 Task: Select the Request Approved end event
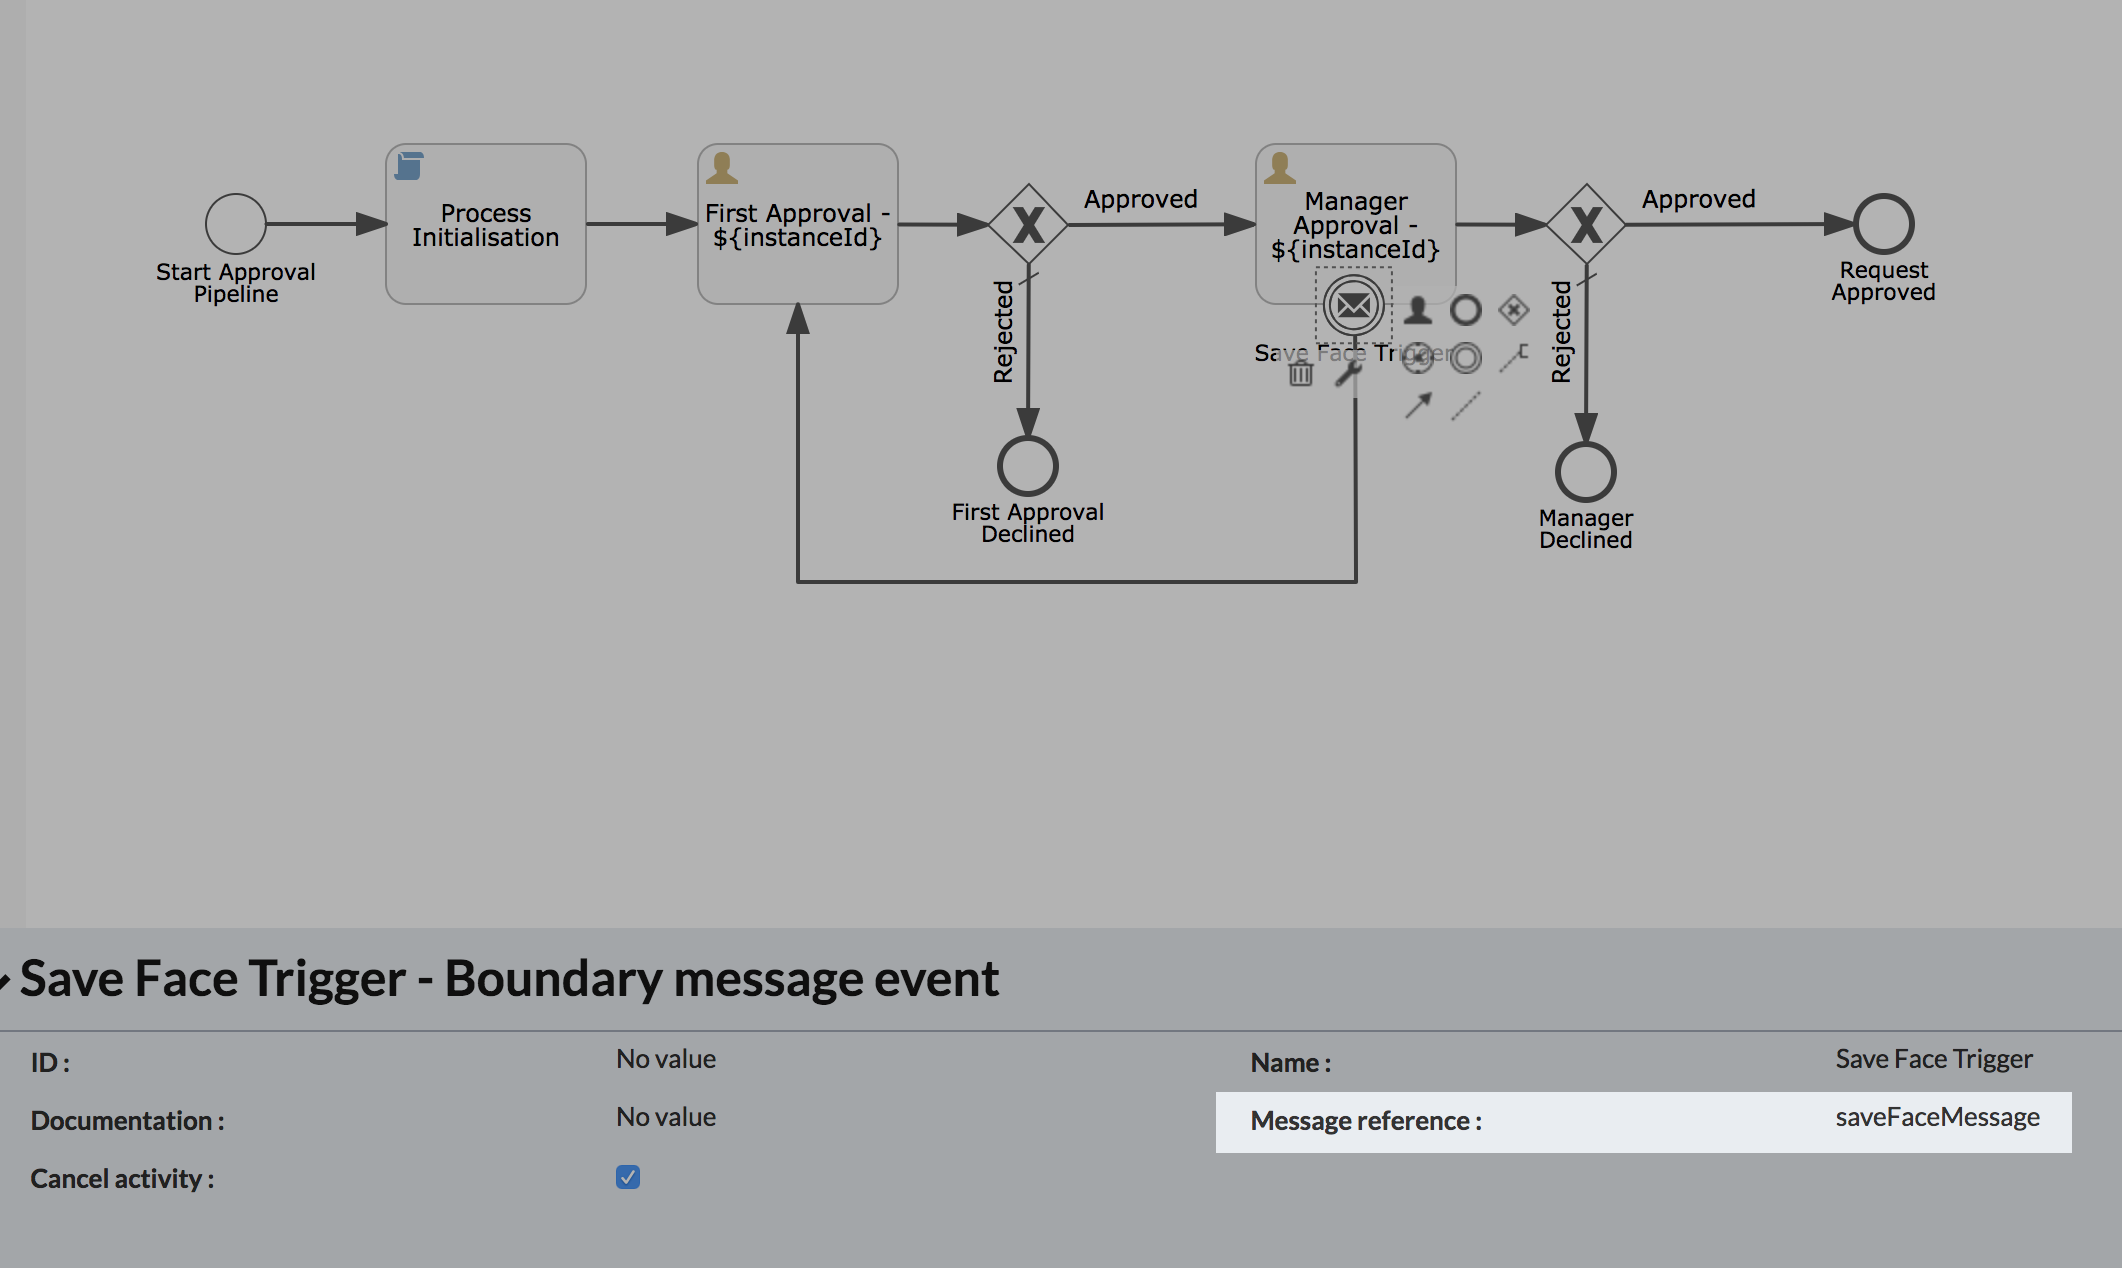tap(1884, 224)
